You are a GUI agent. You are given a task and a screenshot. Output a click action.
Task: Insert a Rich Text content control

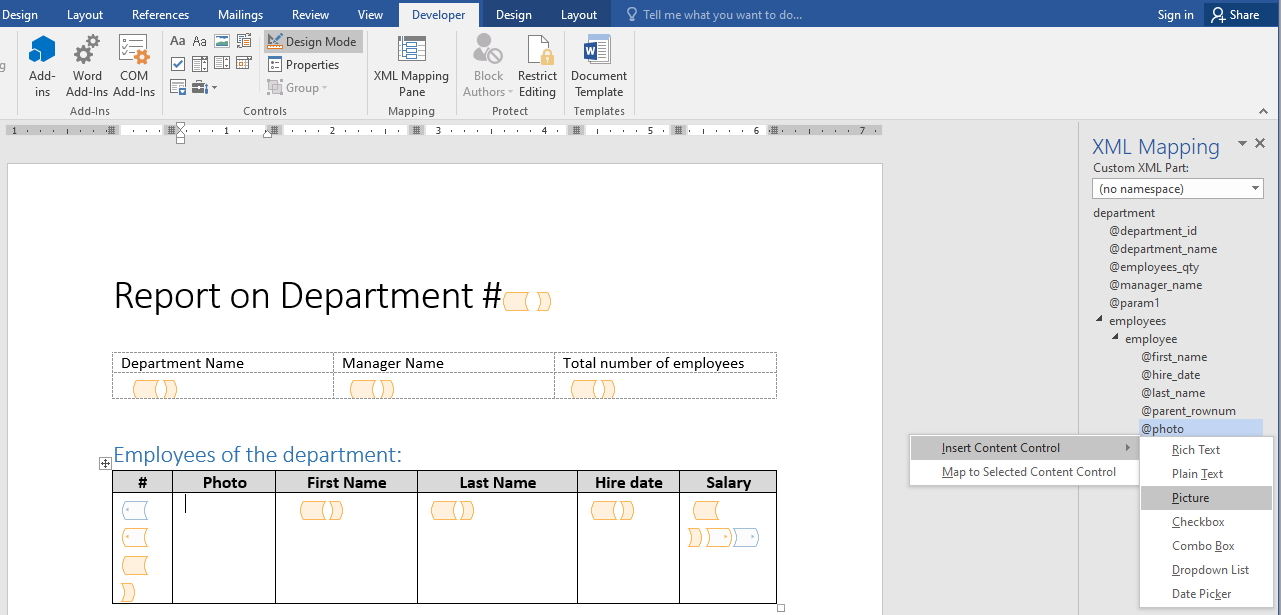(177, 40)
